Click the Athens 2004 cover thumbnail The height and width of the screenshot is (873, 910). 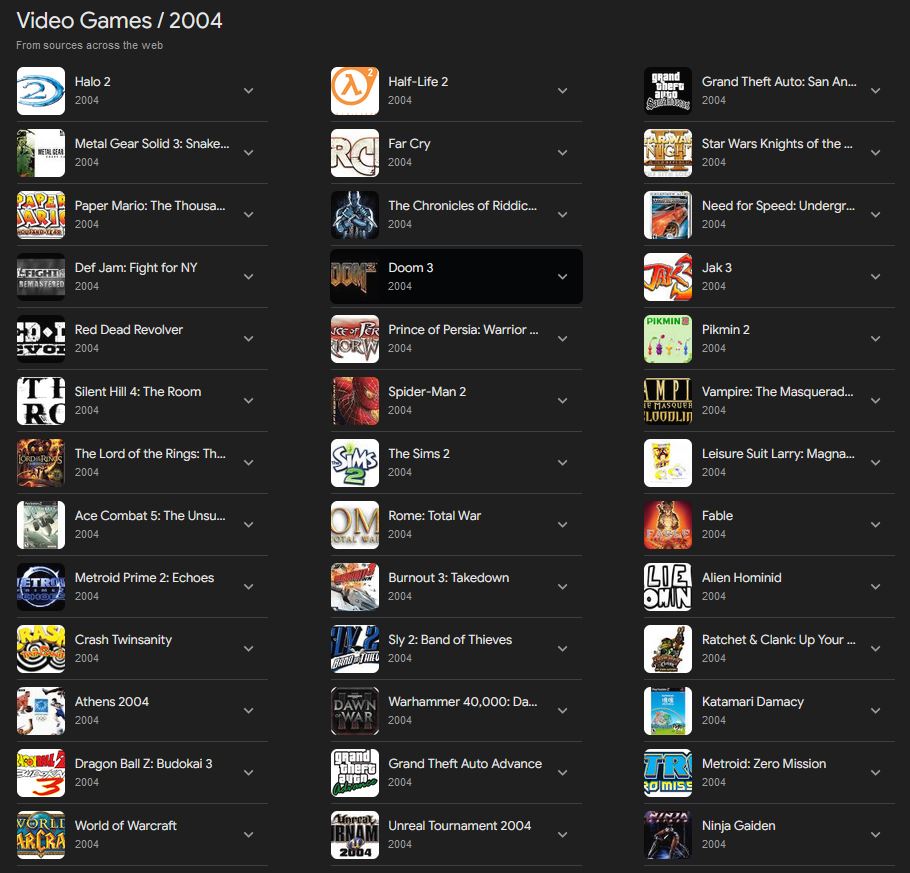(41, 712)
